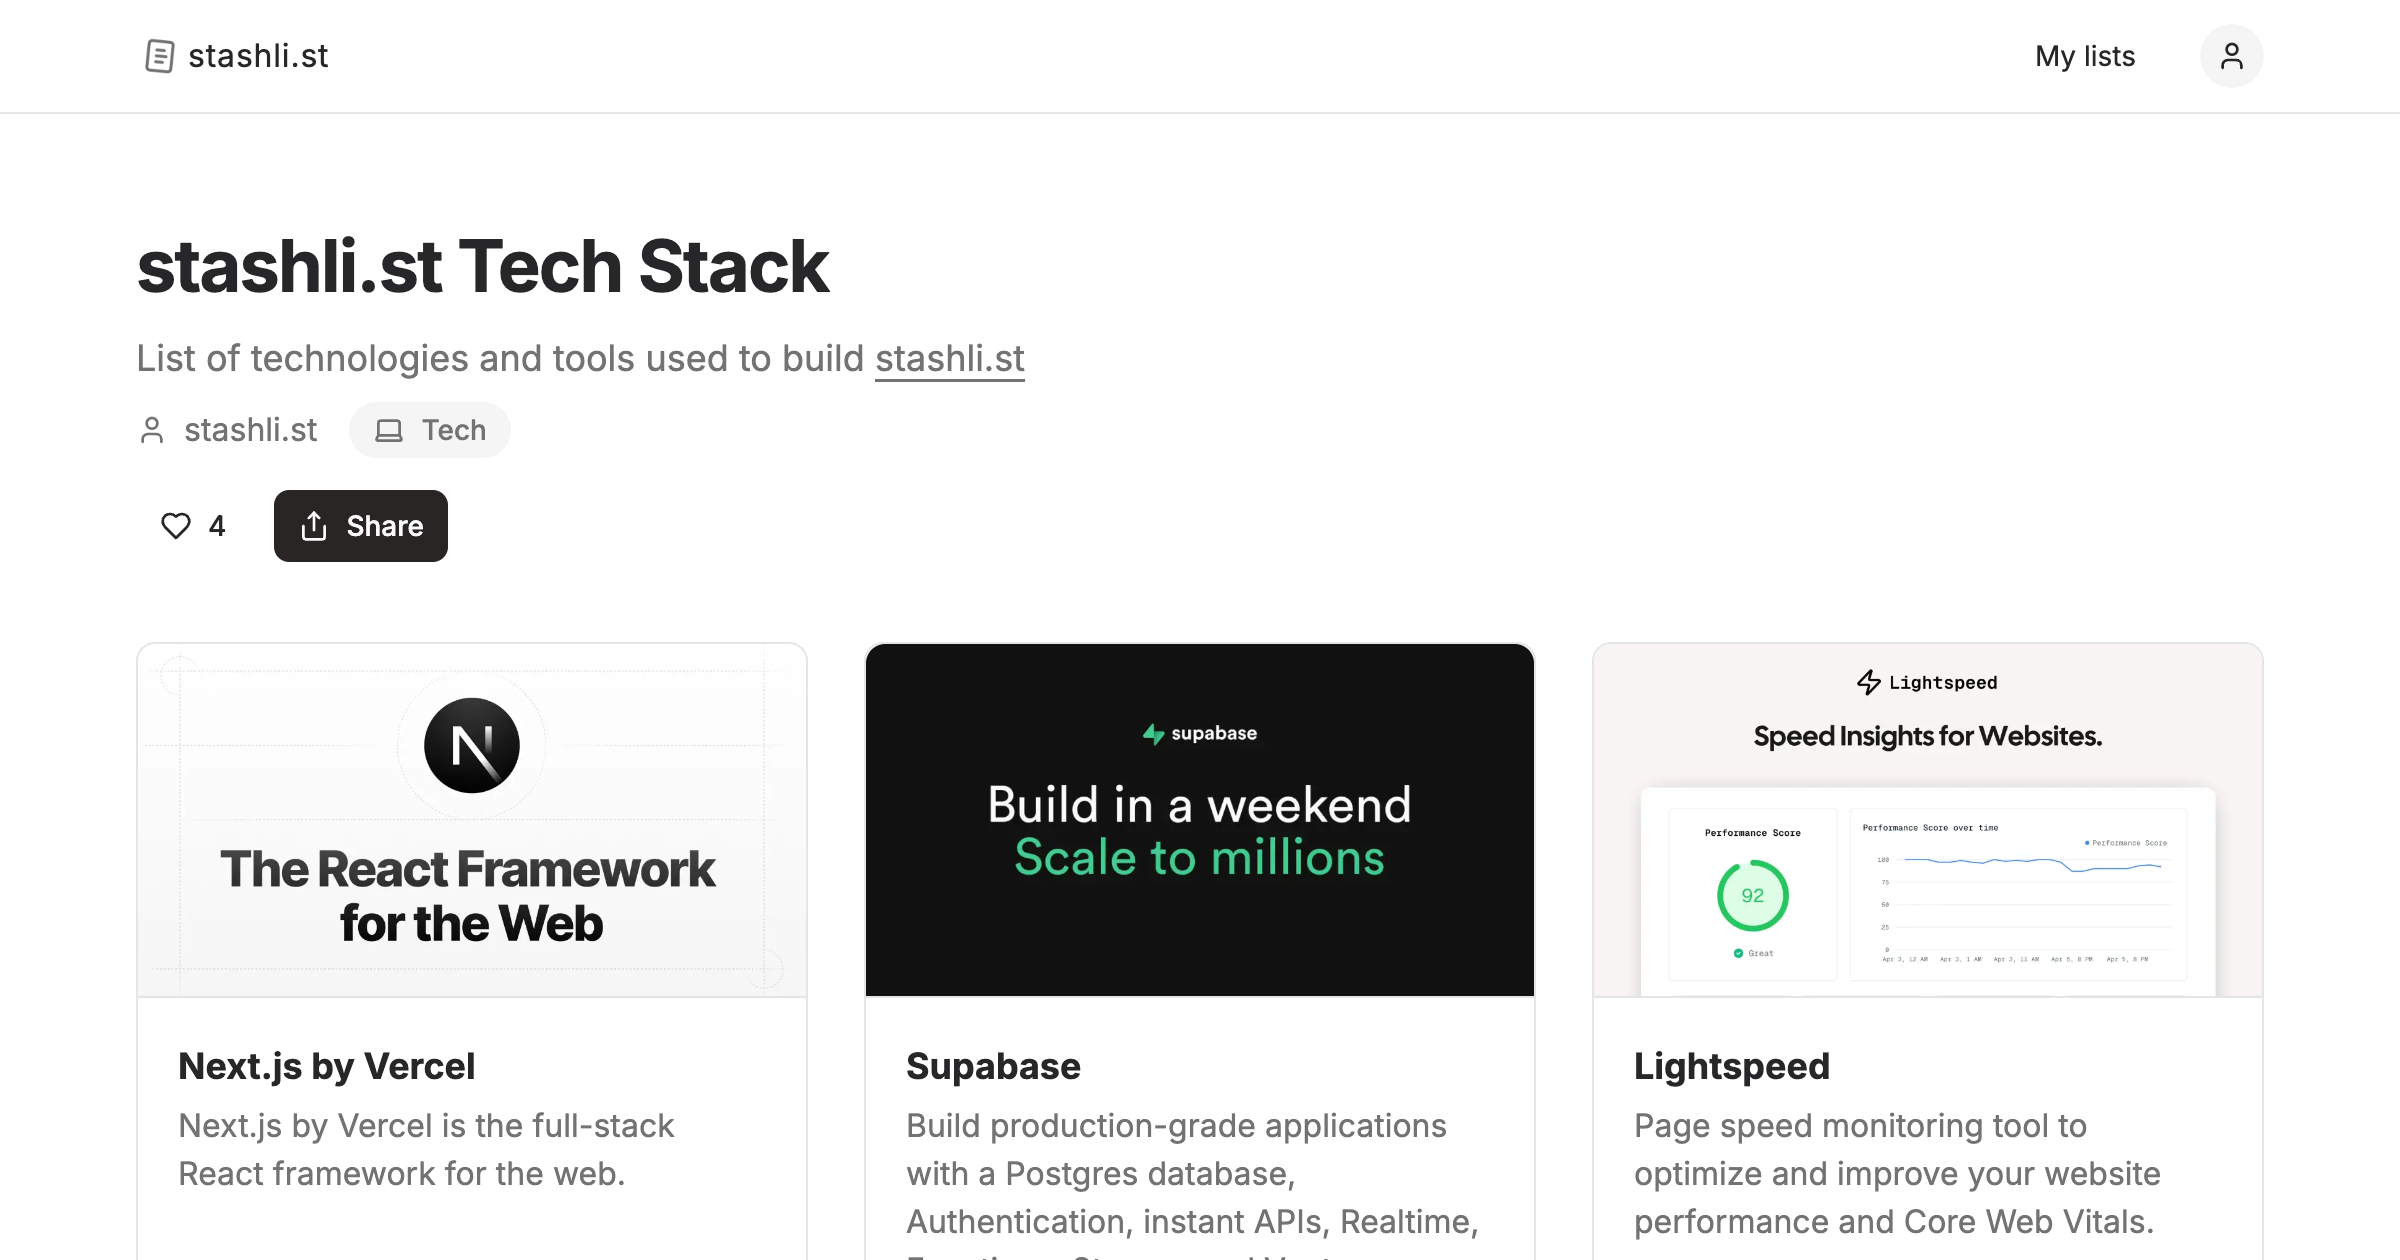Click the stashli.st document logo icon
This screenshot has width=2400, height=1260.
(x=159, y=56)
